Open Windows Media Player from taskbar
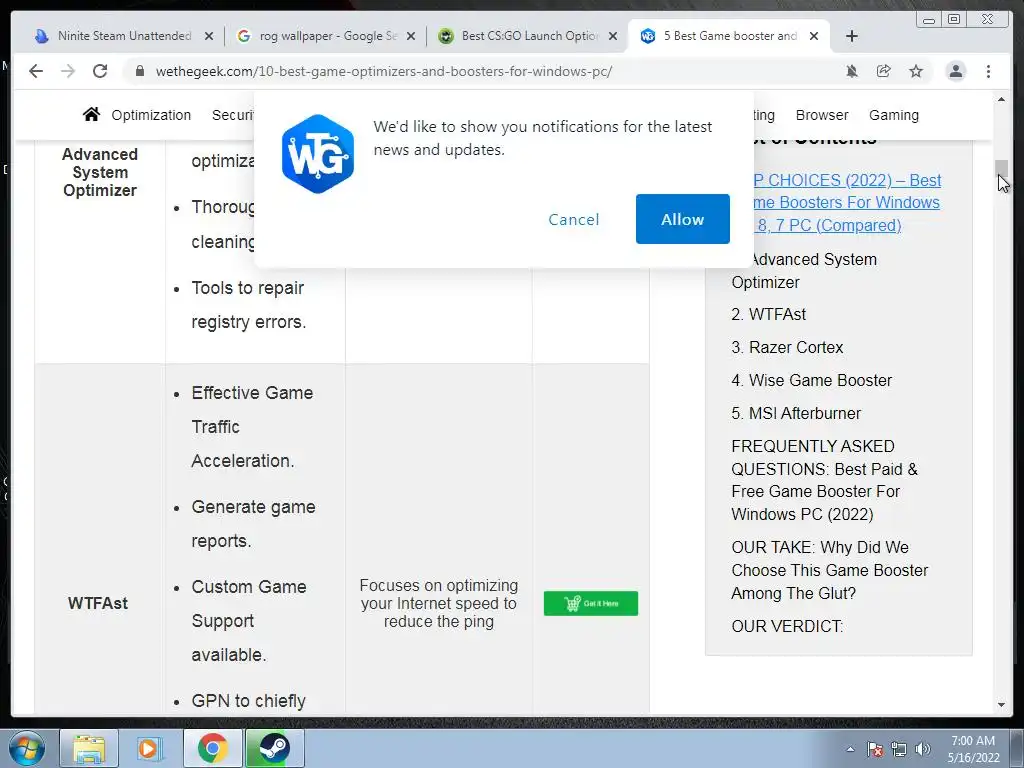 149,748
